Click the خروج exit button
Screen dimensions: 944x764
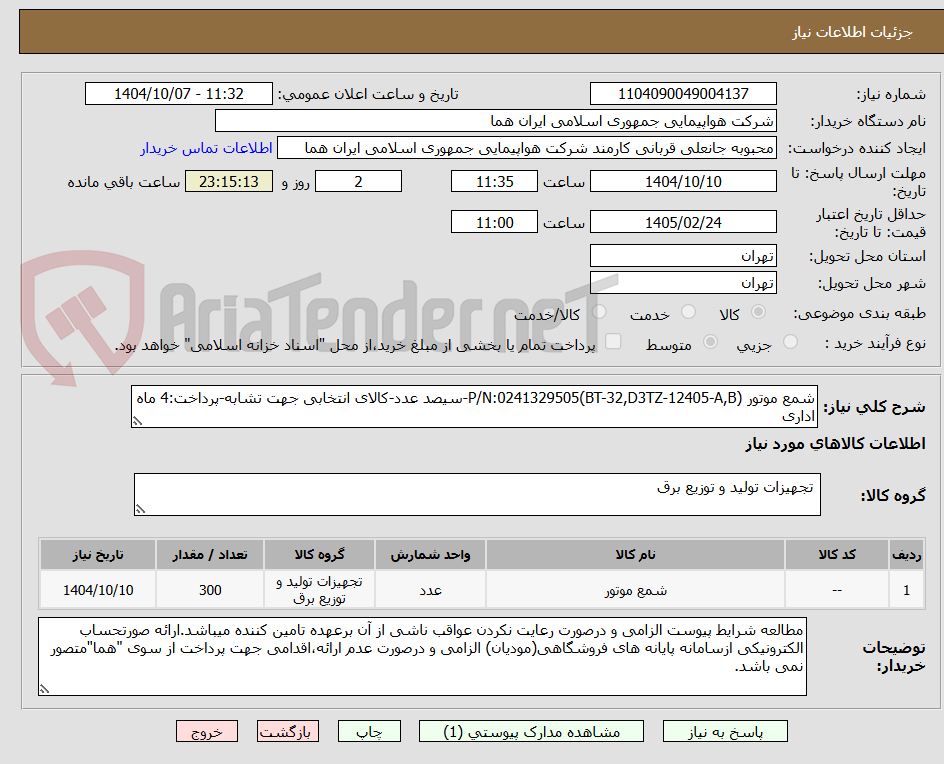click(207, 731)
